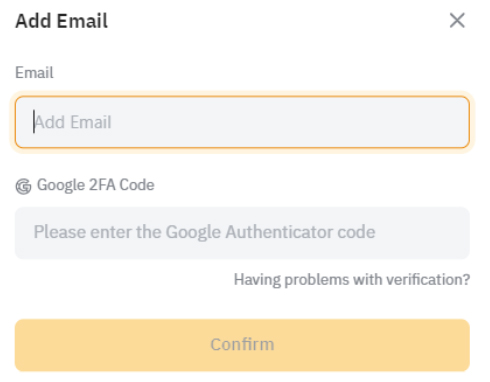The width and height of the screenshot is (490, 382).
Task: Activate the gray 2FA code entry box
Action: 242,233
